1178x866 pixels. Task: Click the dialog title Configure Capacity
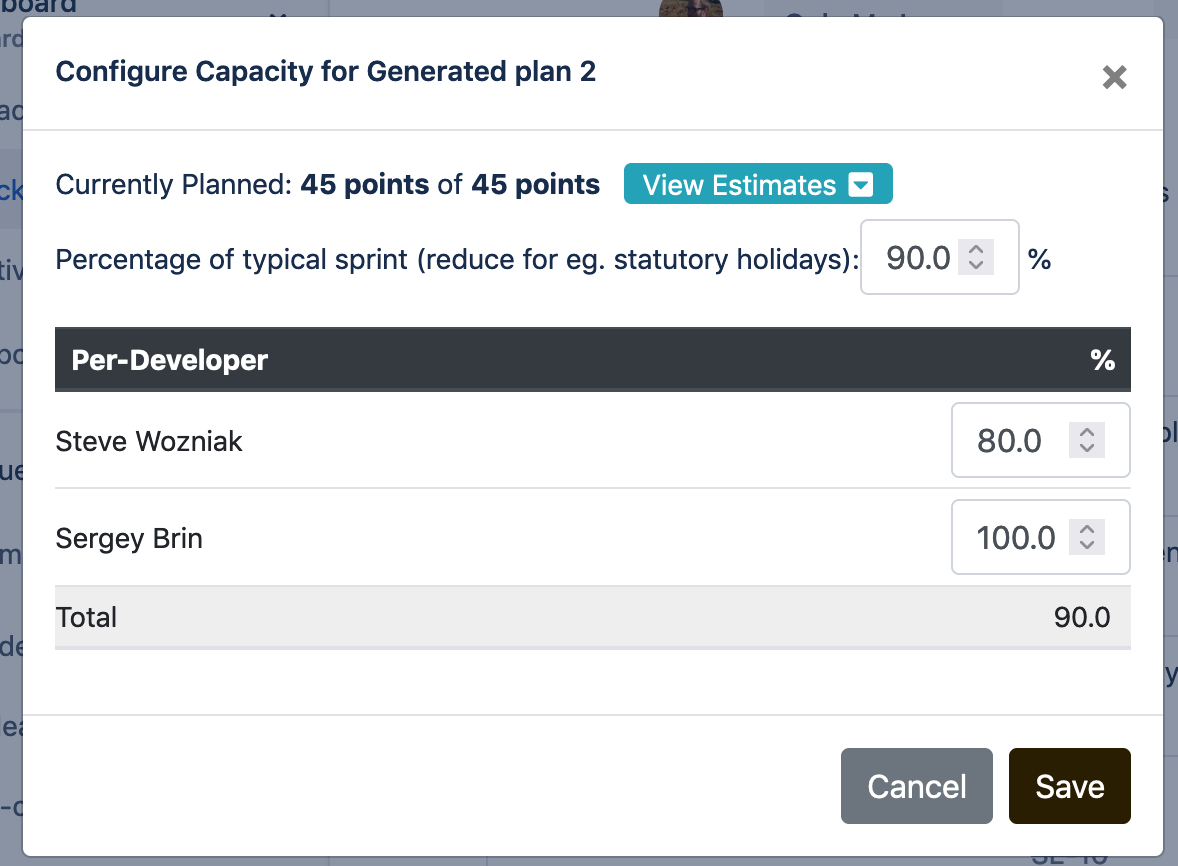325,72
